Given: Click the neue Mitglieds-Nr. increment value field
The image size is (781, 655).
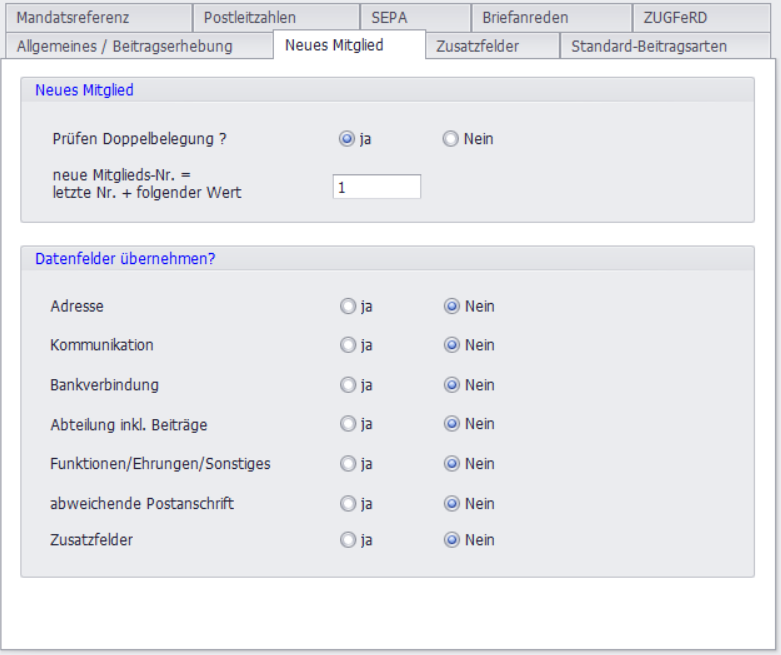Looking at the screenshot, I should pyautogui.click(x=376, y=187).
